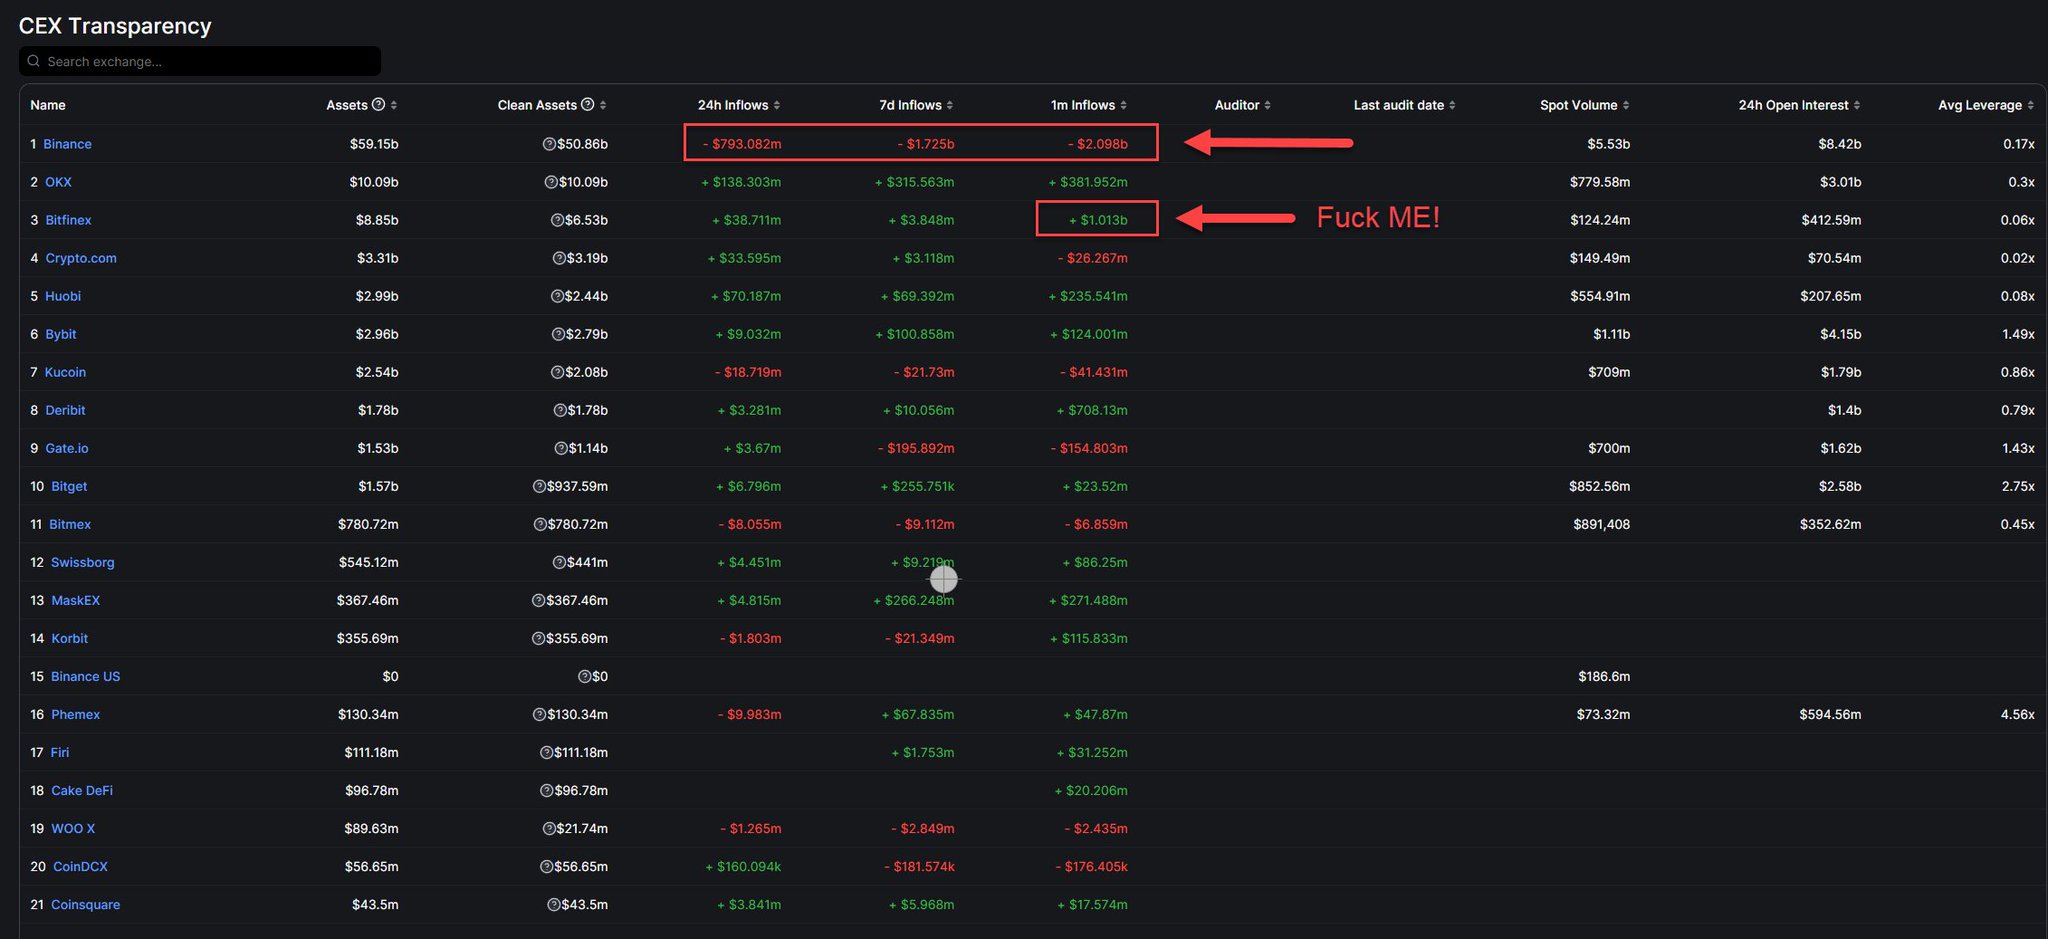Click the info icon beside Bitfinex clean assets $6.53b
This screenshot has height=939, width=2048.
pyautogui.click(x=558, y=220)
